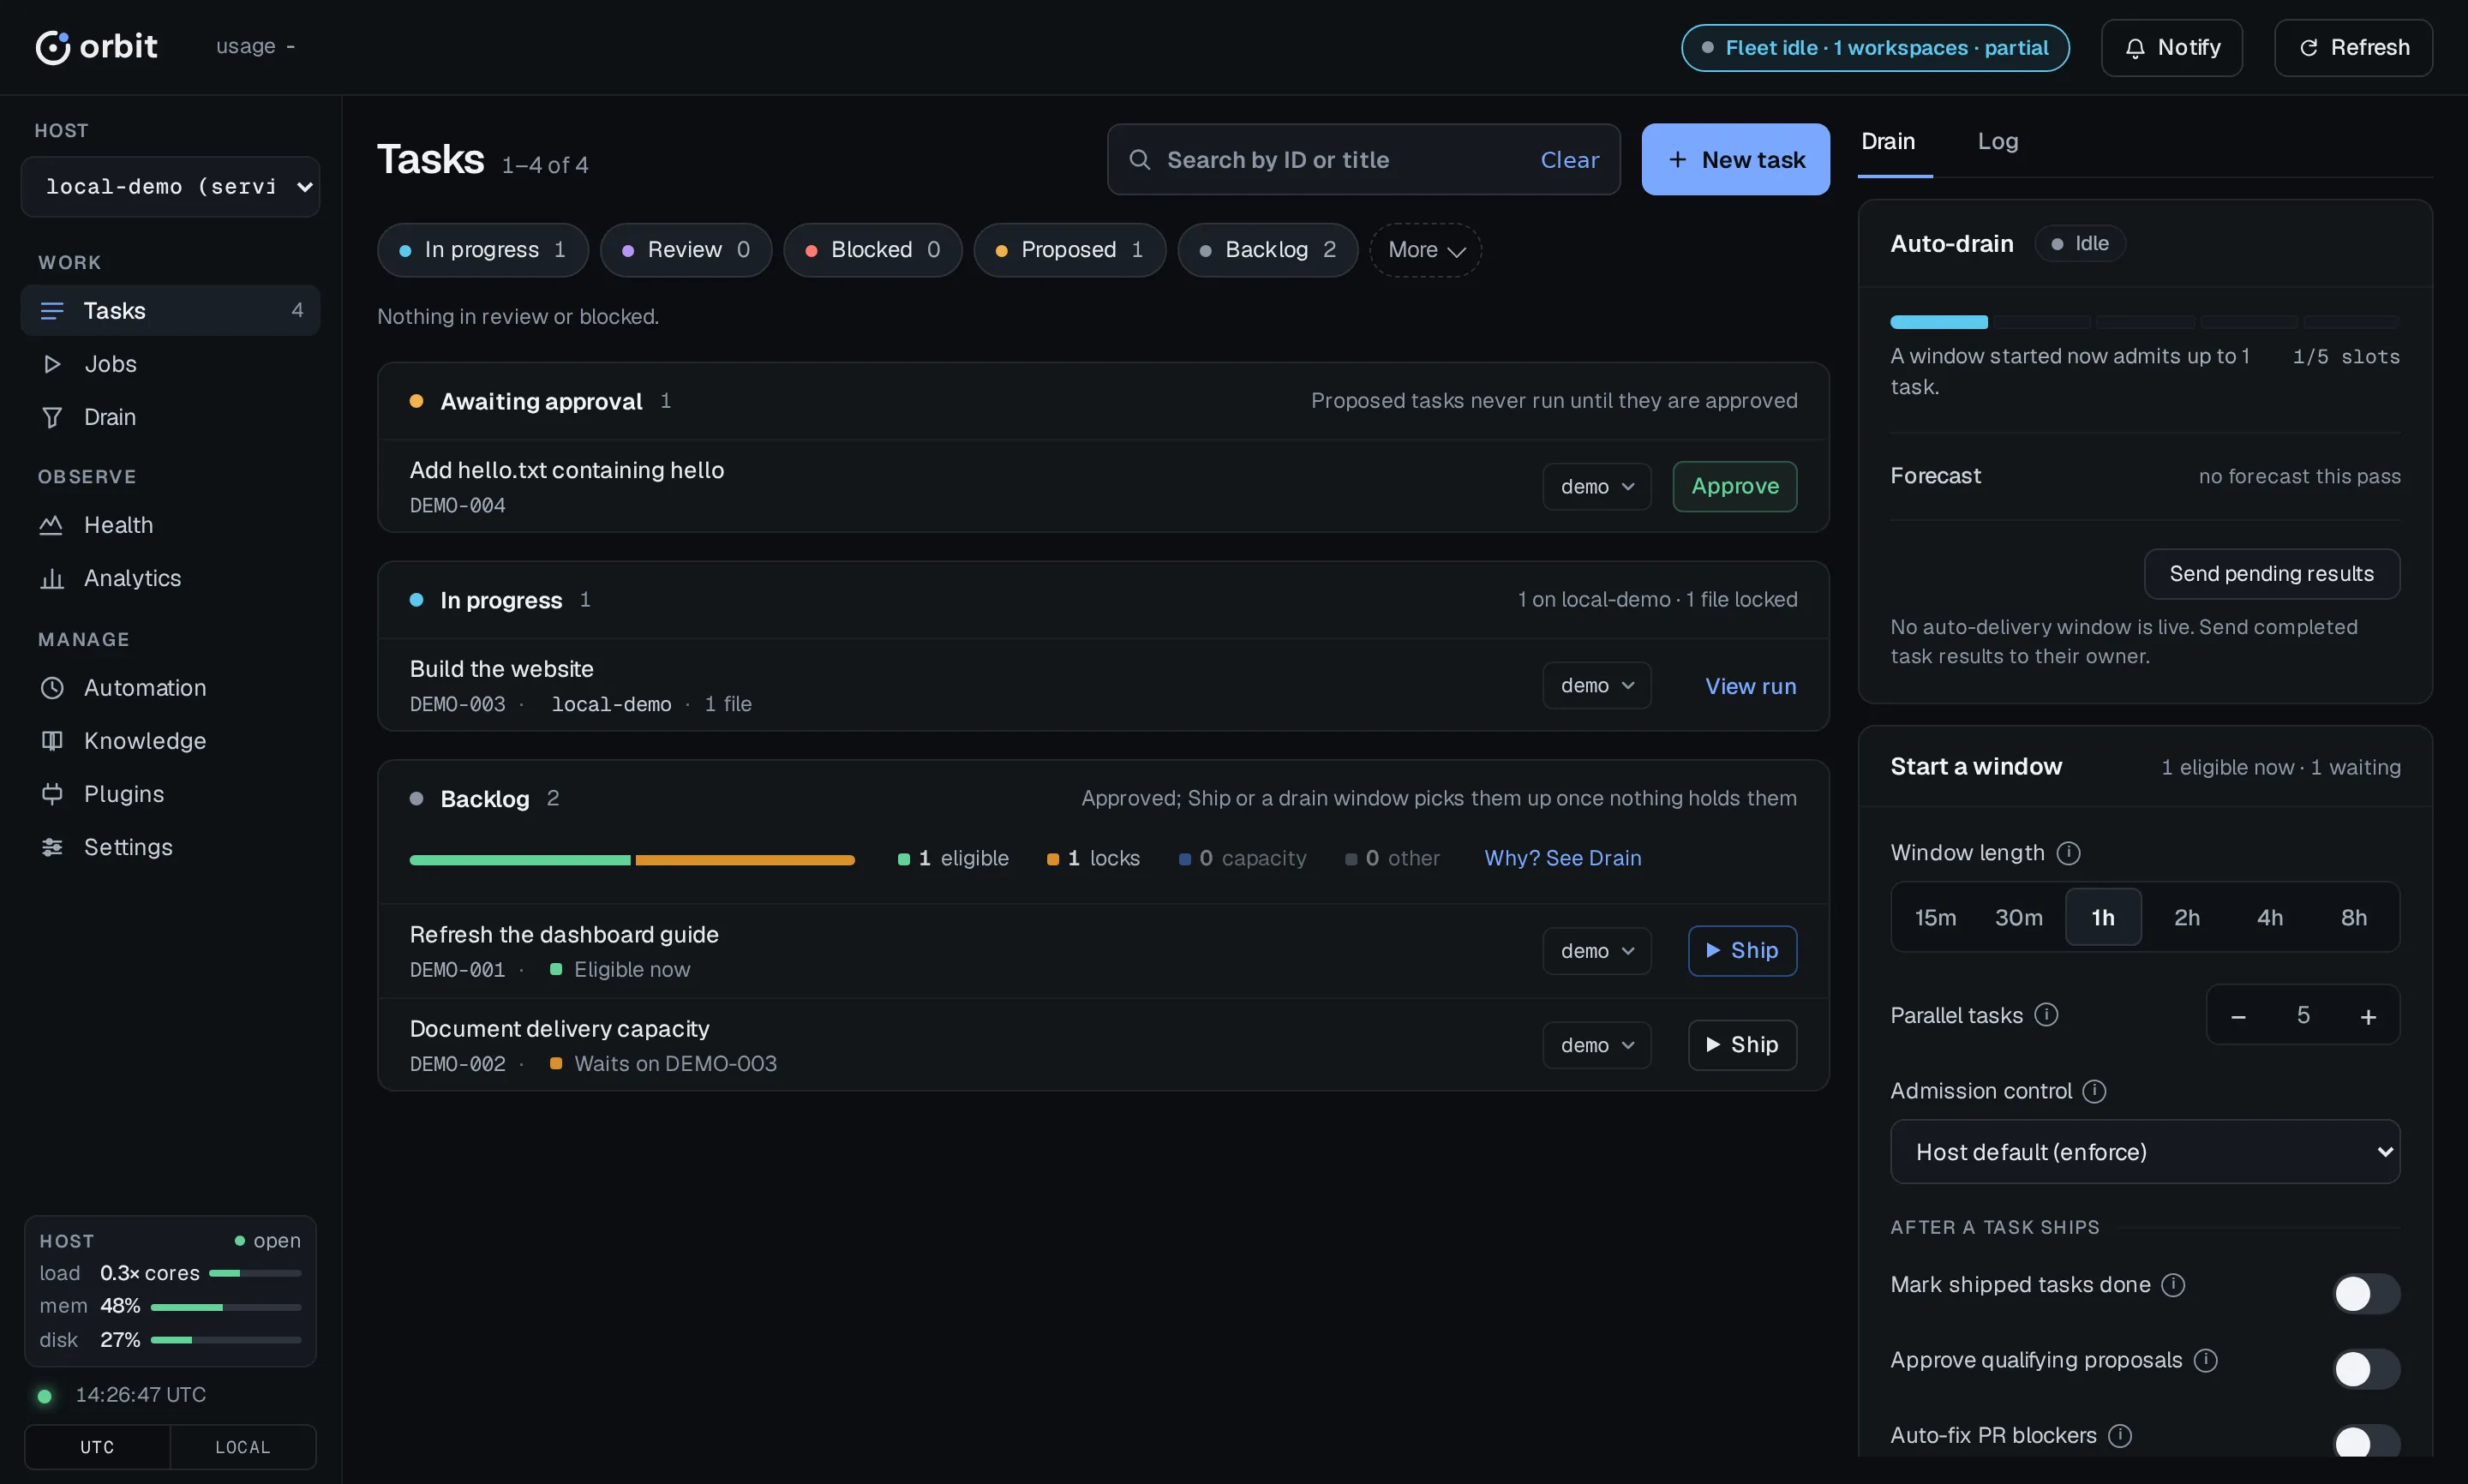This screenshot has height=1484, width=2468.
Task: Click the Admission control info icon
Action: tap(2094, 1091)
